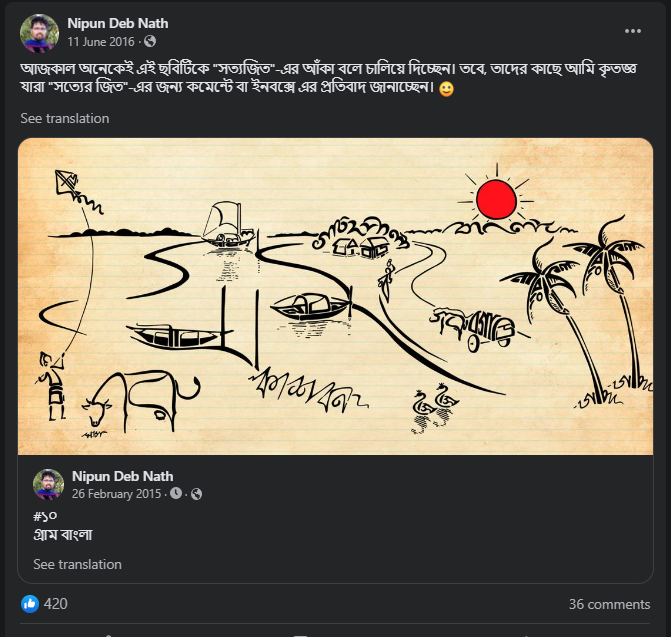
Task: Click the blue Like reaction icon
Action: coord(30,604)
